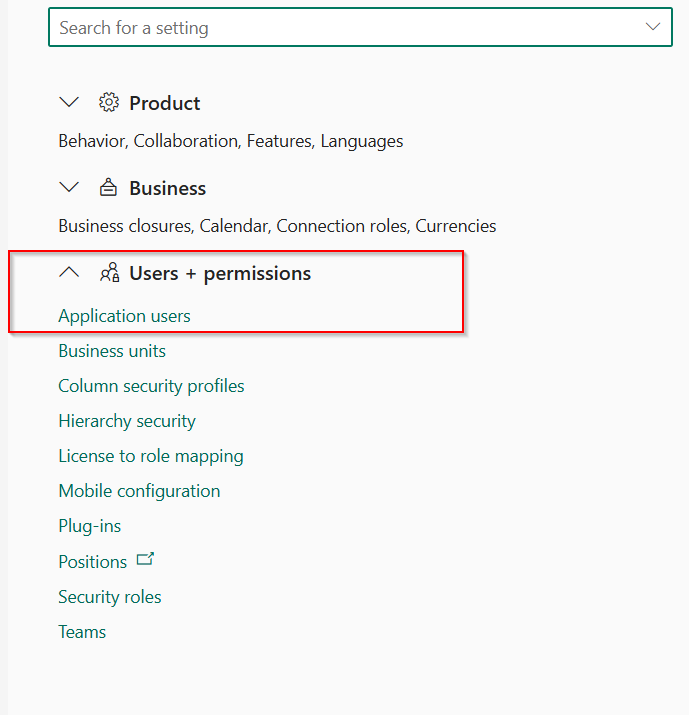This screenshot has height=715, width=689.
Task: Open Business units link
Action: coord(112,351)
